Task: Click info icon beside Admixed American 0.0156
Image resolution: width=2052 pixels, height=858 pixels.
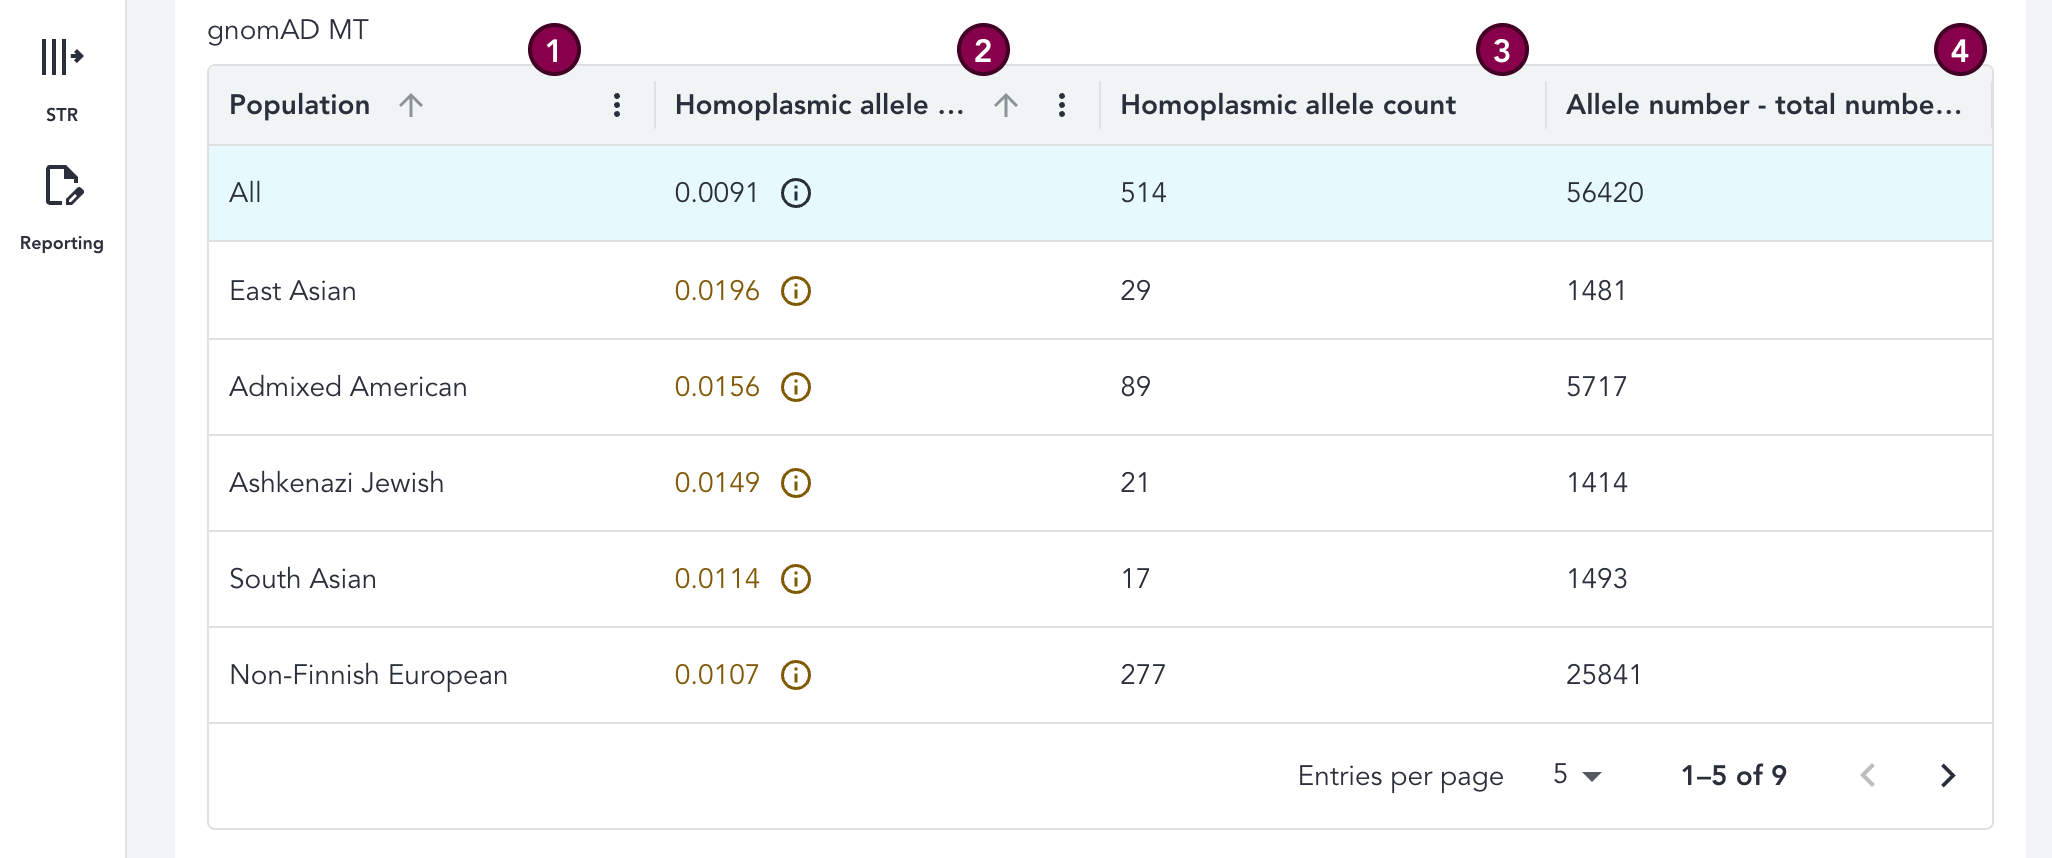Action: tap(795, 387)
